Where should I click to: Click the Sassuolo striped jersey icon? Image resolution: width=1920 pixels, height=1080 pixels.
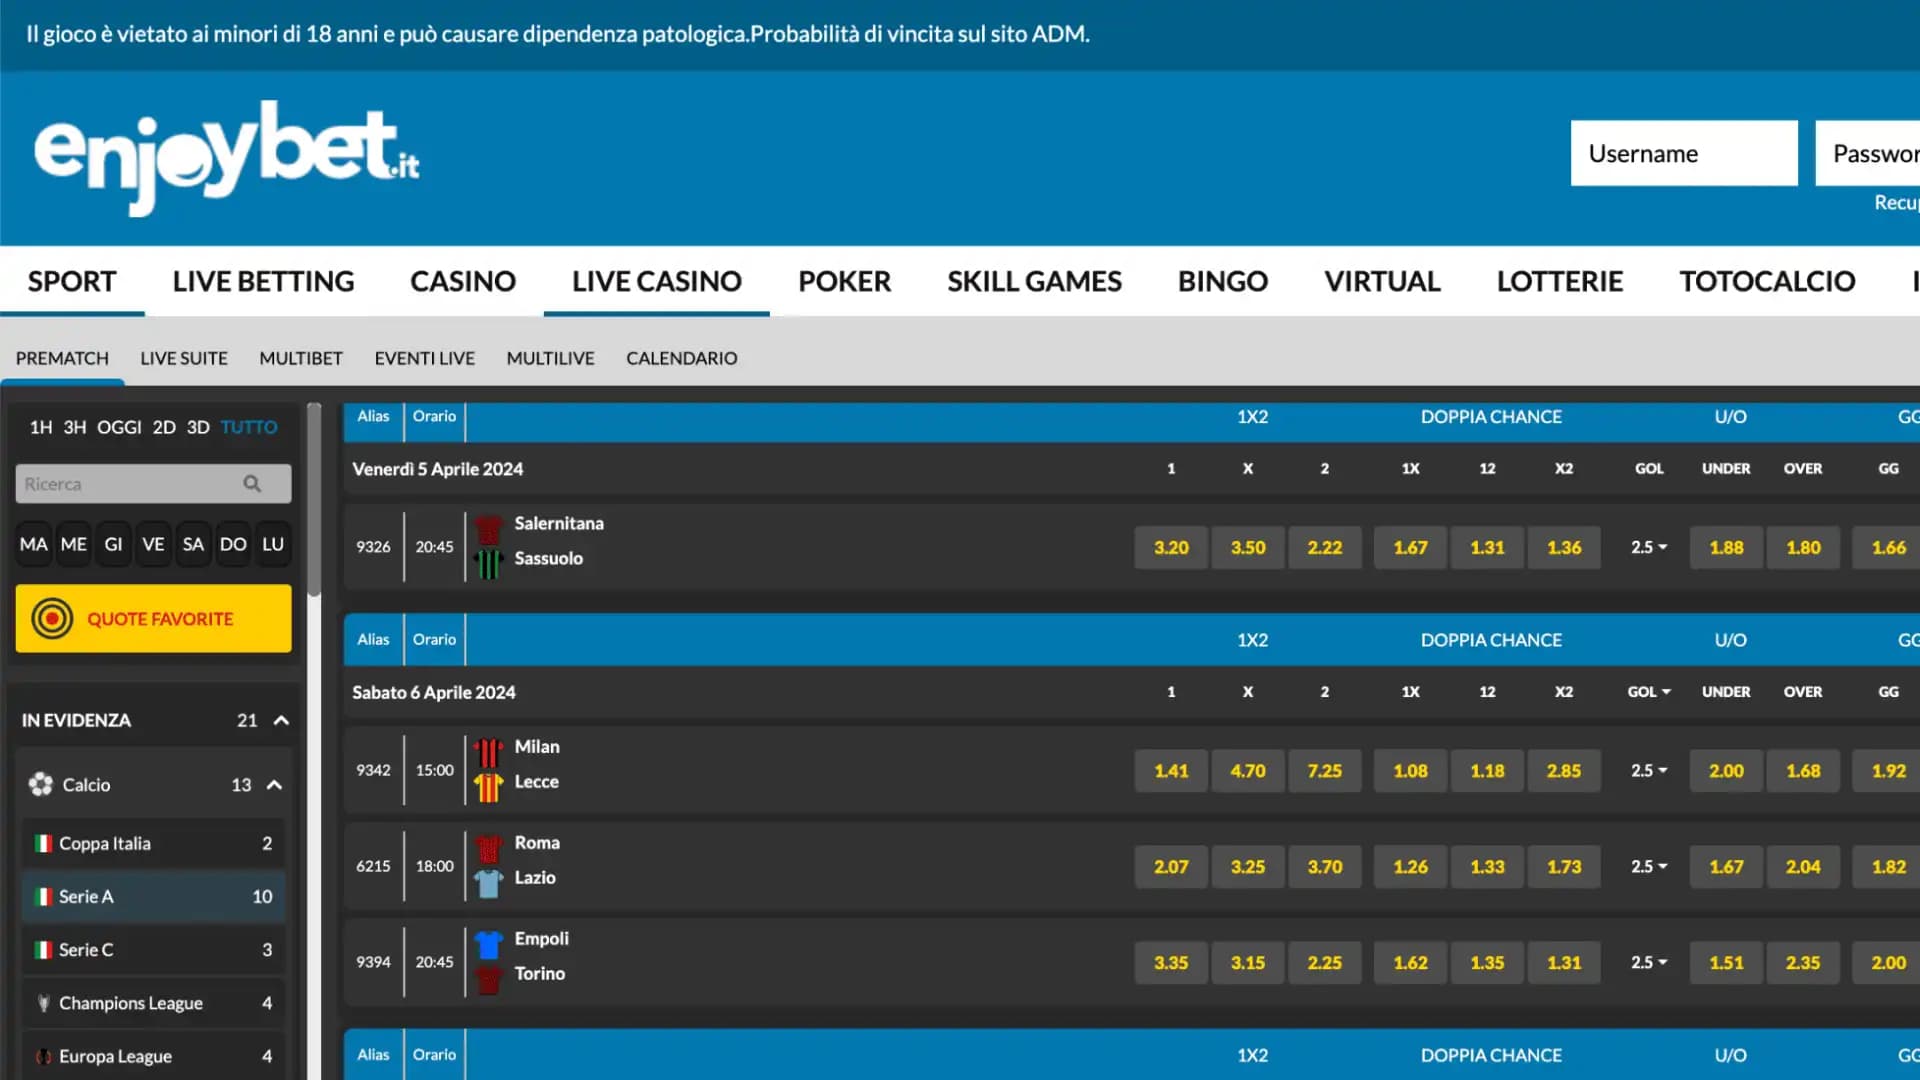coord(488,564)
